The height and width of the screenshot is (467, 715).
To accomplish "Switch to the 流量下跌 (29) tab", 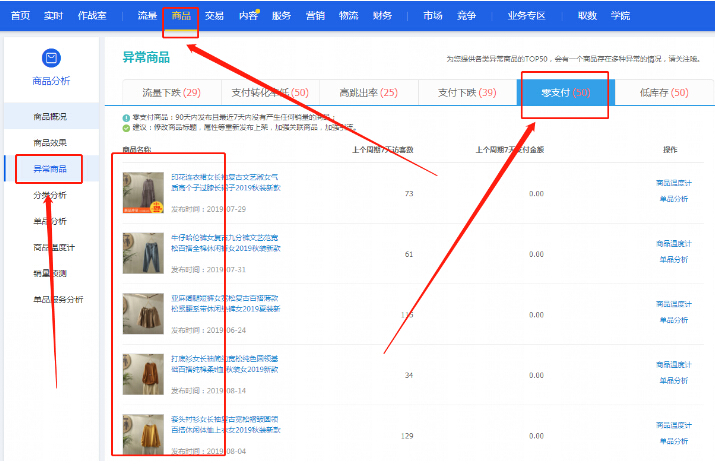I will 171,93.
